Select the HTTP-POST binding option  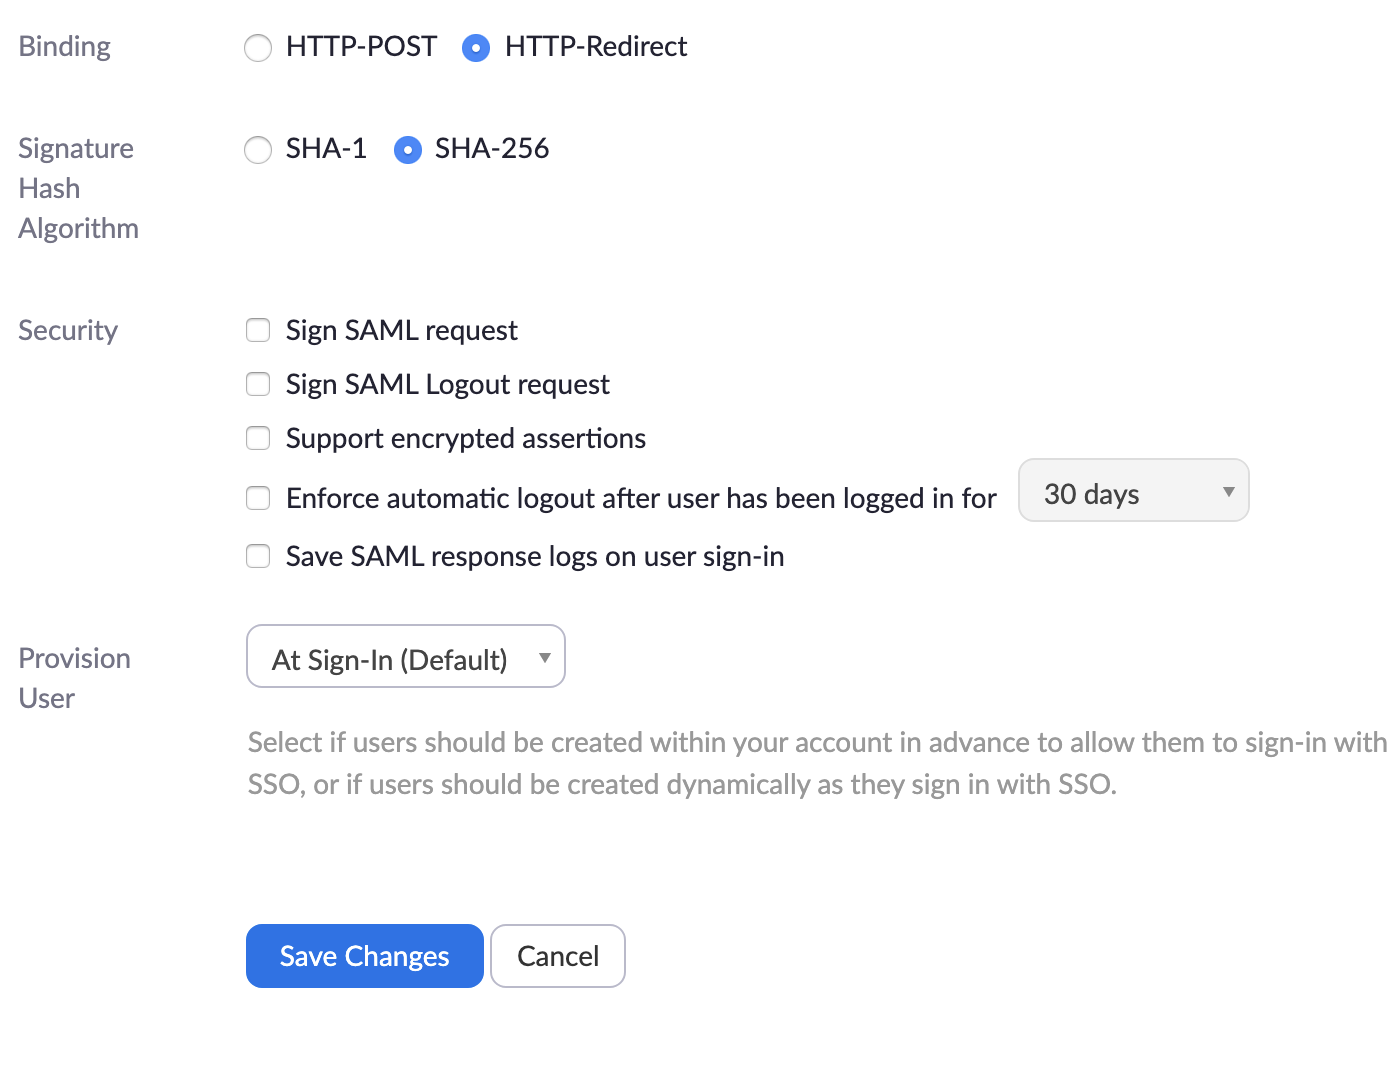pos(258,47)
